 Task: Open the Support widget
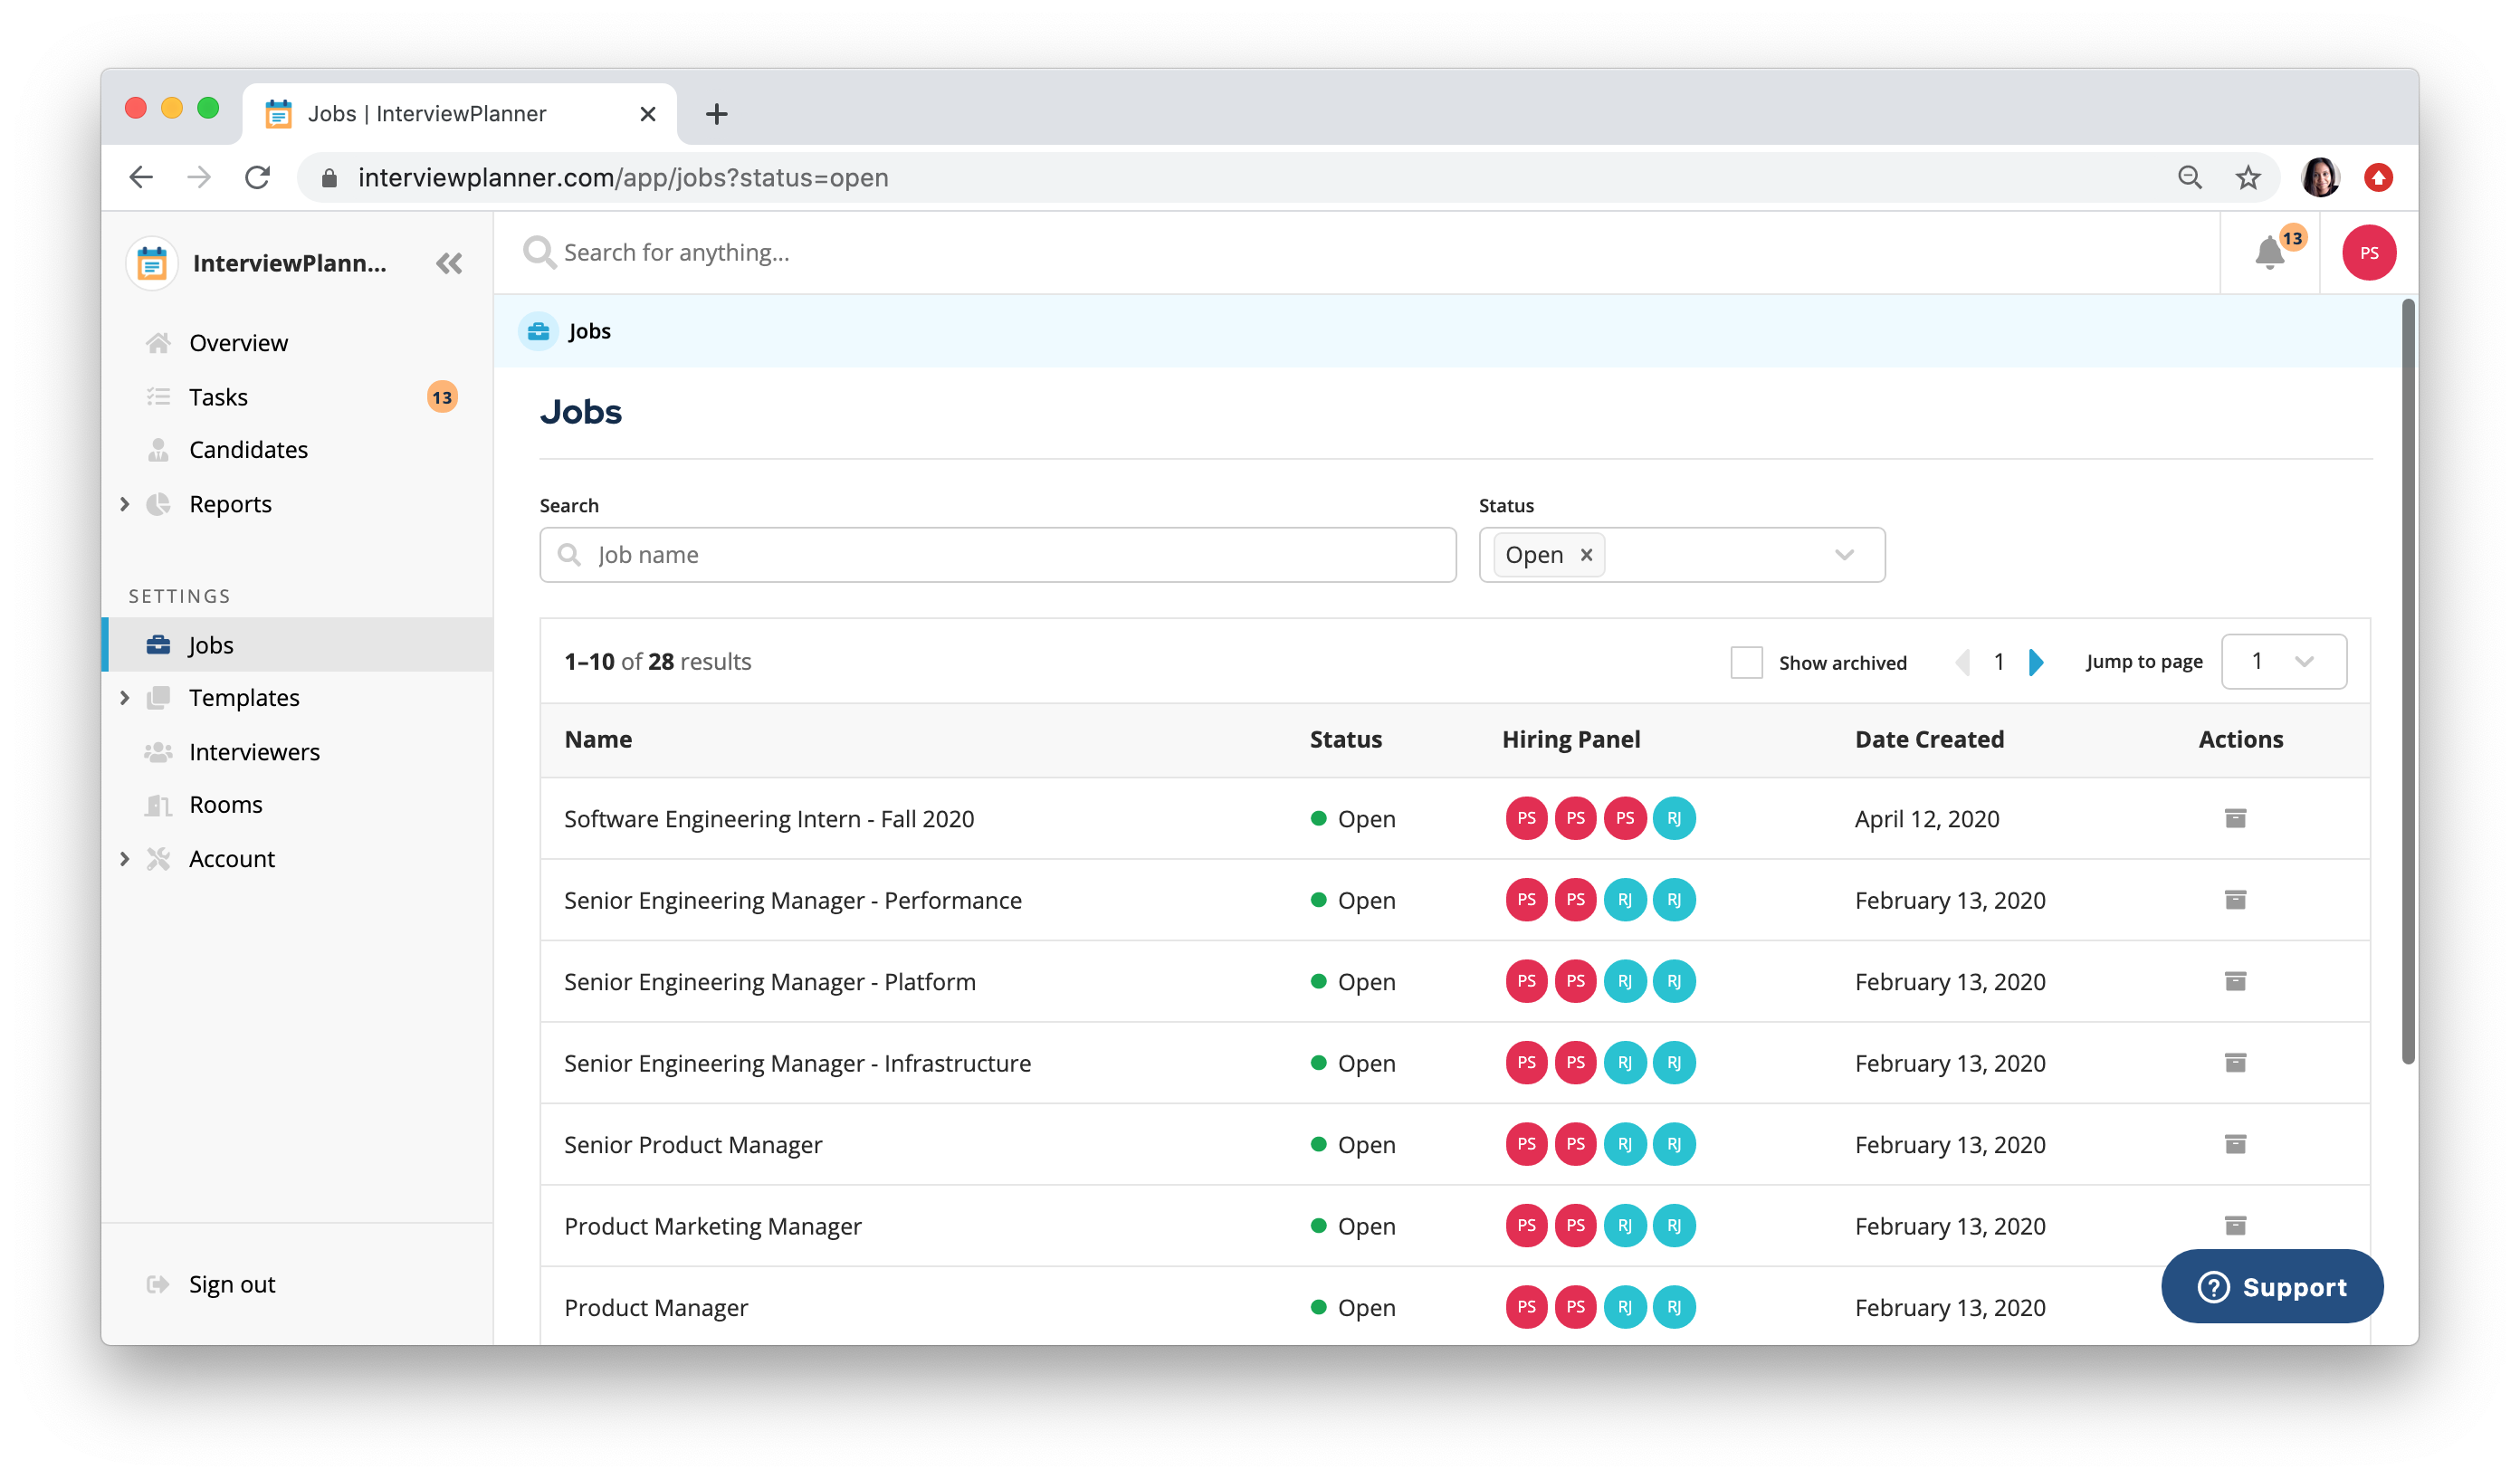(x=2271, y=1286)
